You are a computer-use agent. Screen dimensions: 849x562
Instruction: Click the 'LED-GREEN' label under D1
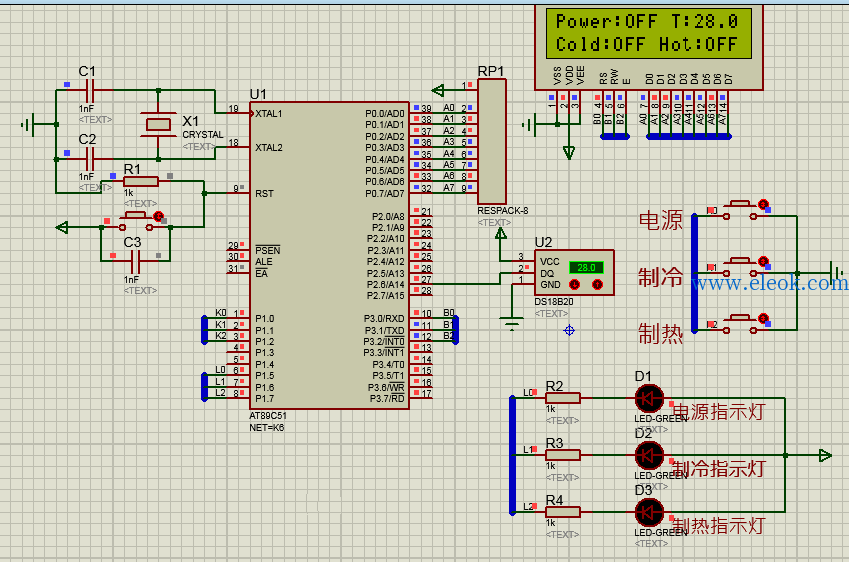[x=661, y=419]
